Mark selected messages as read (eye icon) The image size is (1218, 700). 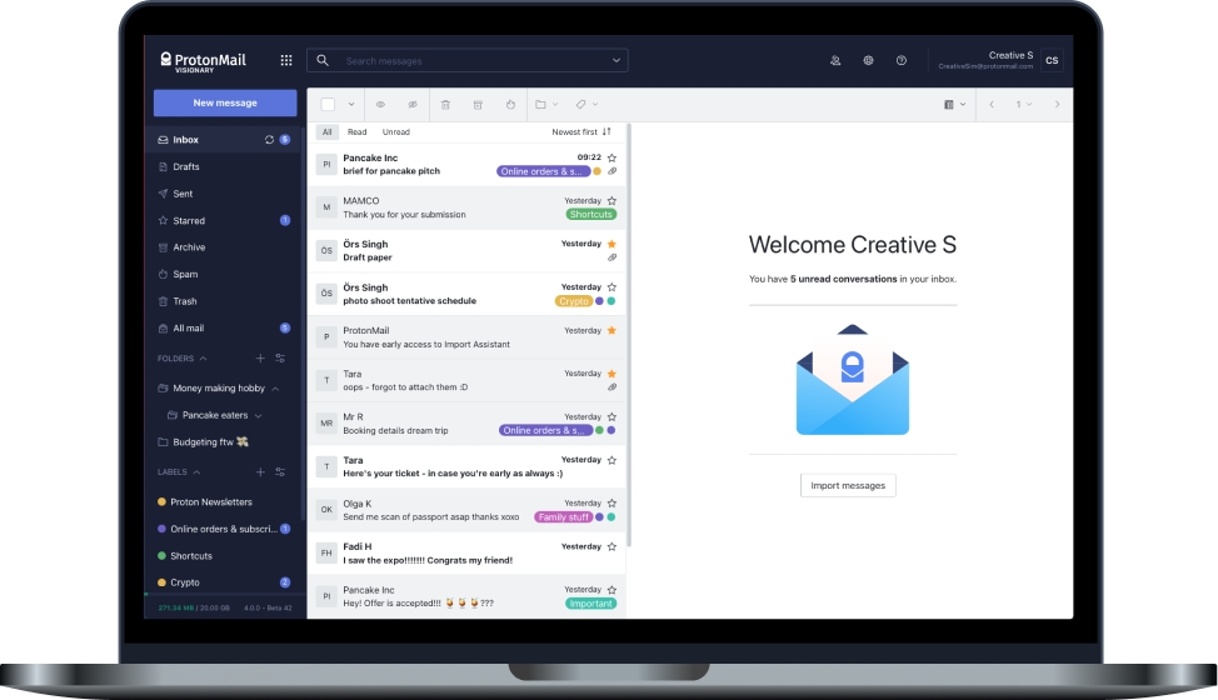click(380, 104)
